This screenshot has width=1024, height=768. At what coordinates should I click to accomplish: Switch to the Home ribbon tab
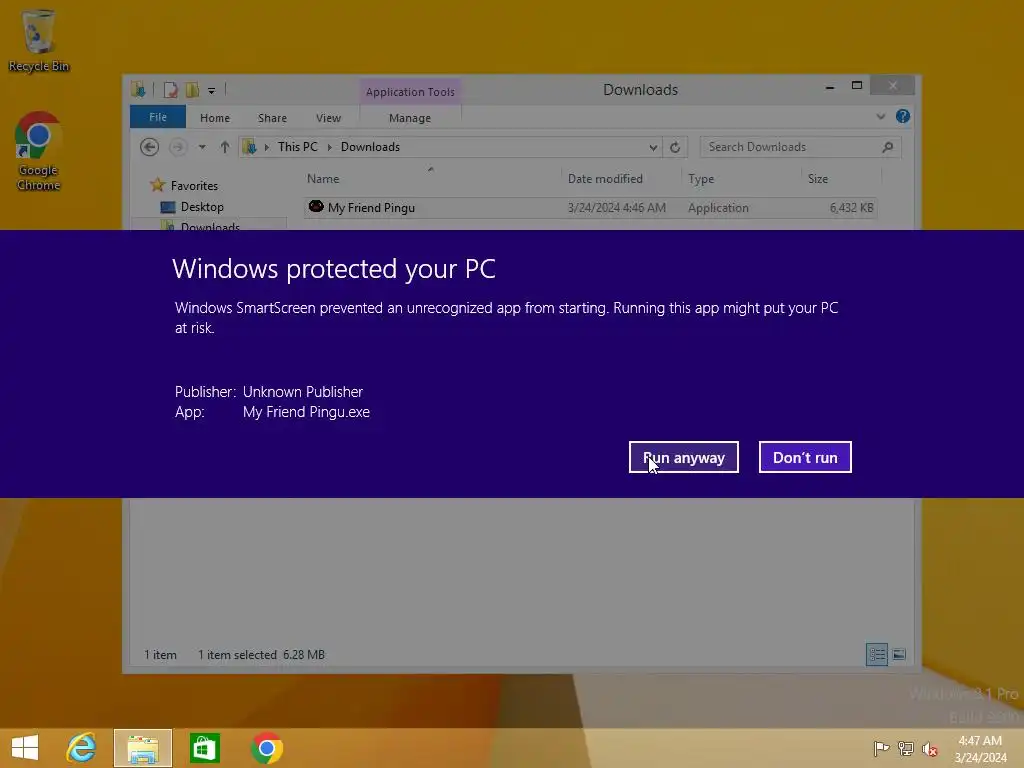click(x=215, y=118)
